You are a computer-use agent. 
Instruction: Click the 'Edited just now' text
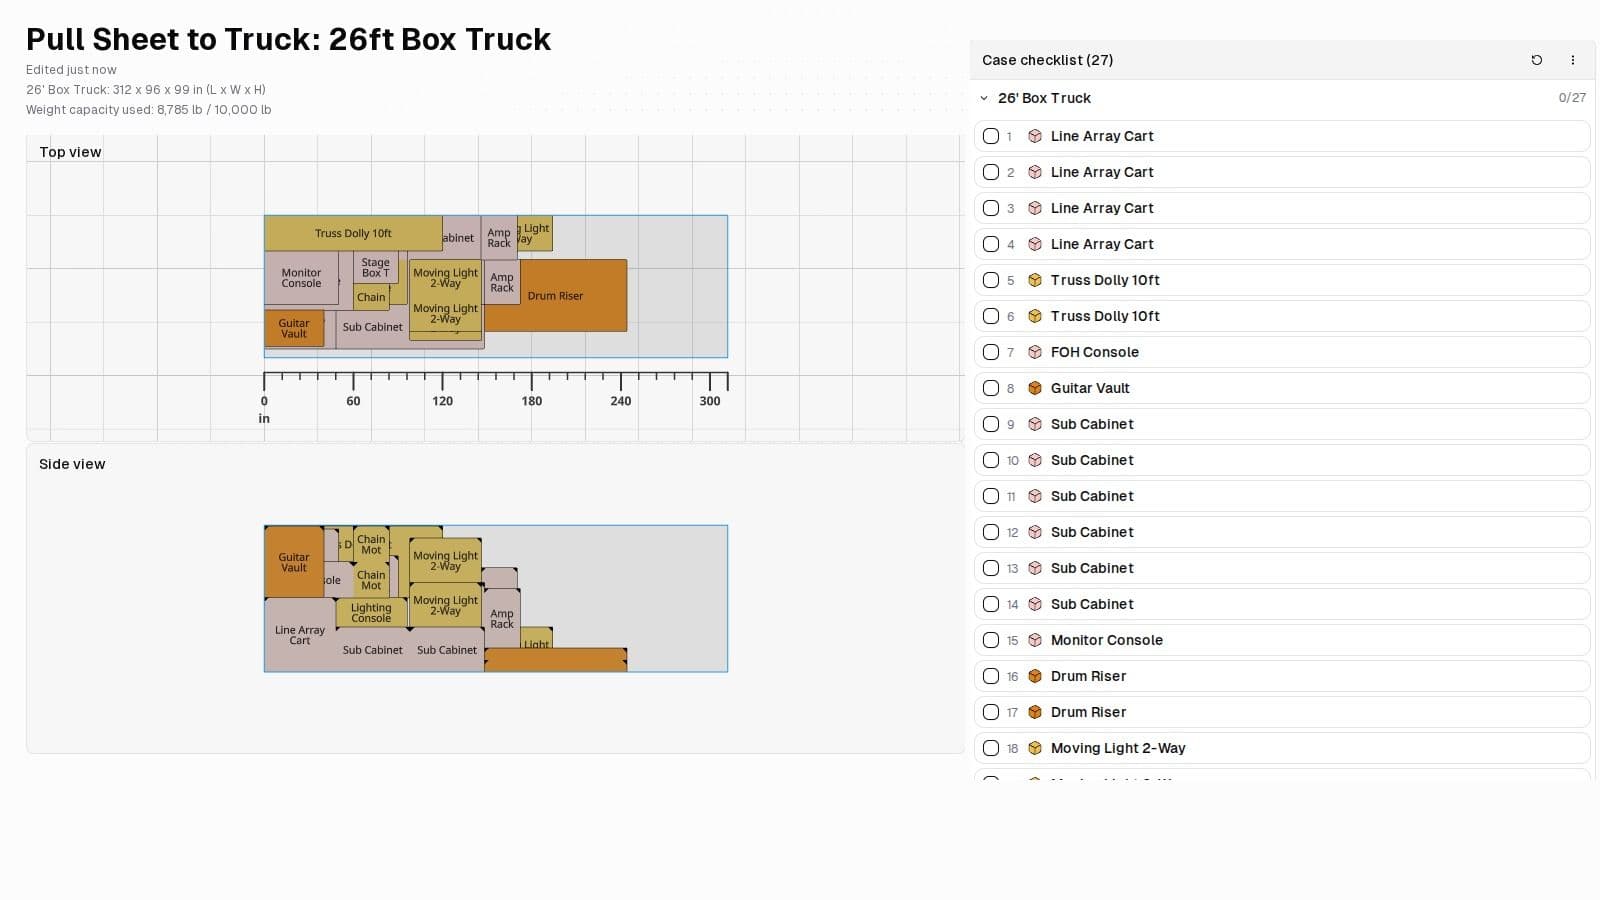pos(71,70)
